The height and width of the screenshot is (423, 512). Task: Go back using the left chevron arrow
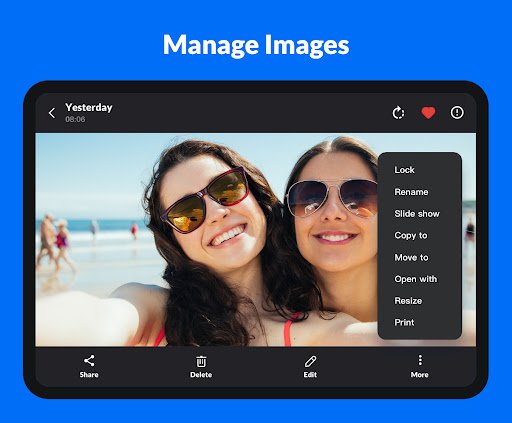(52, 113)
